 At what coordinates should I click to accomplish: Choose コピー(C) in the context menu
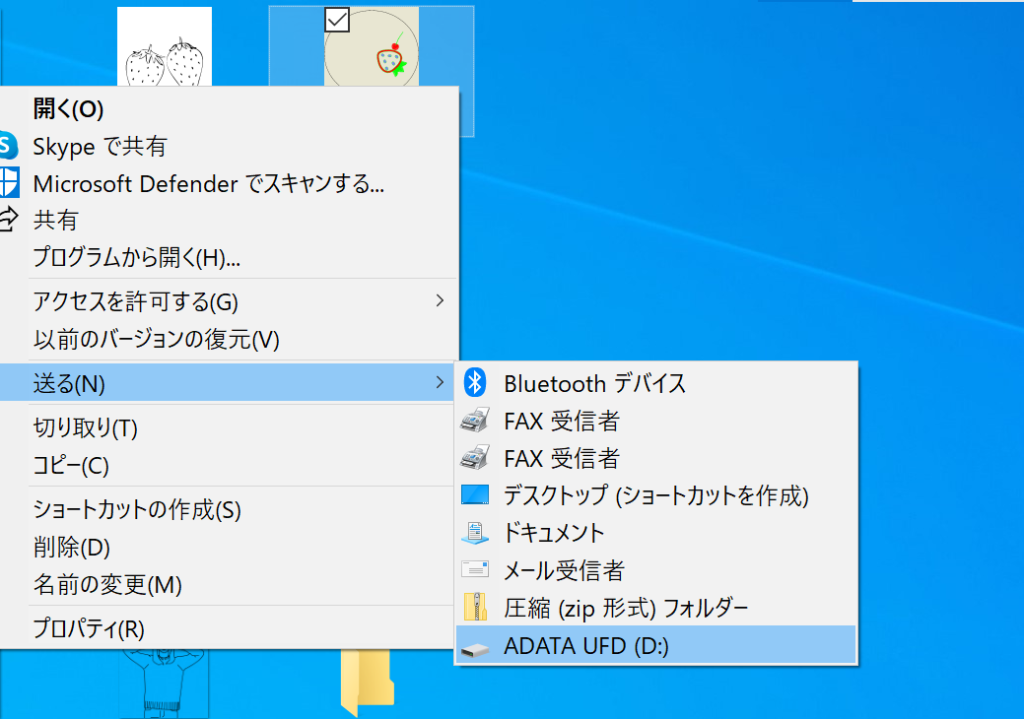pyautogui.click(x=71, y=466)
